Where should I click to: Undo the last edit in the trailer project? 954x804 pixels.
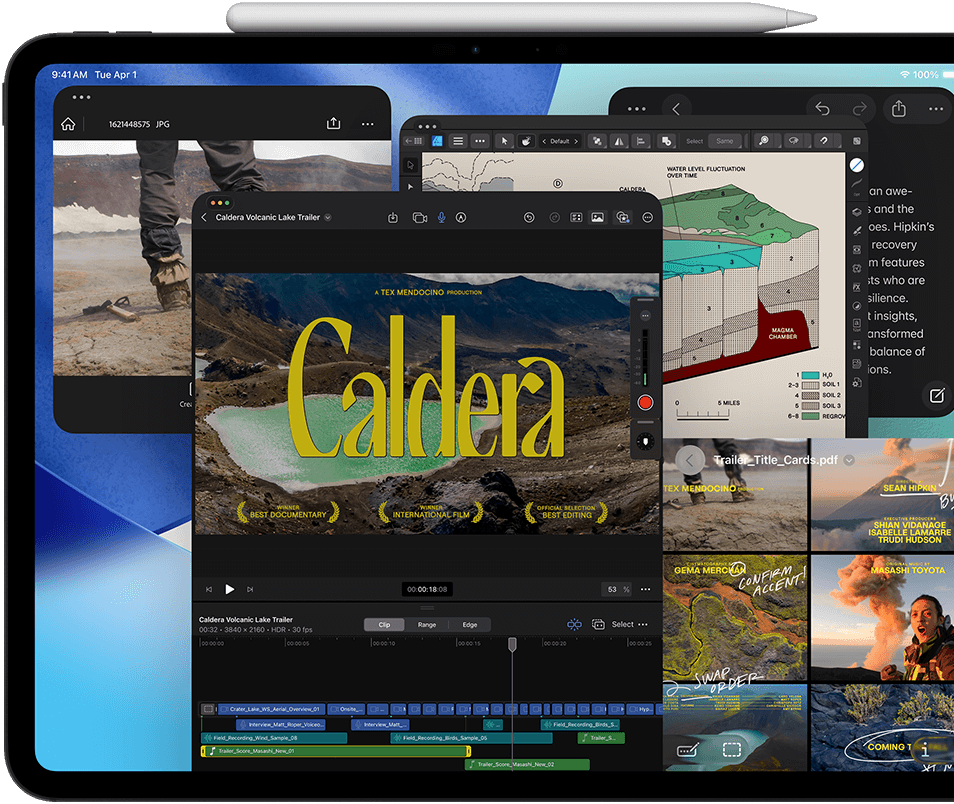529,217
